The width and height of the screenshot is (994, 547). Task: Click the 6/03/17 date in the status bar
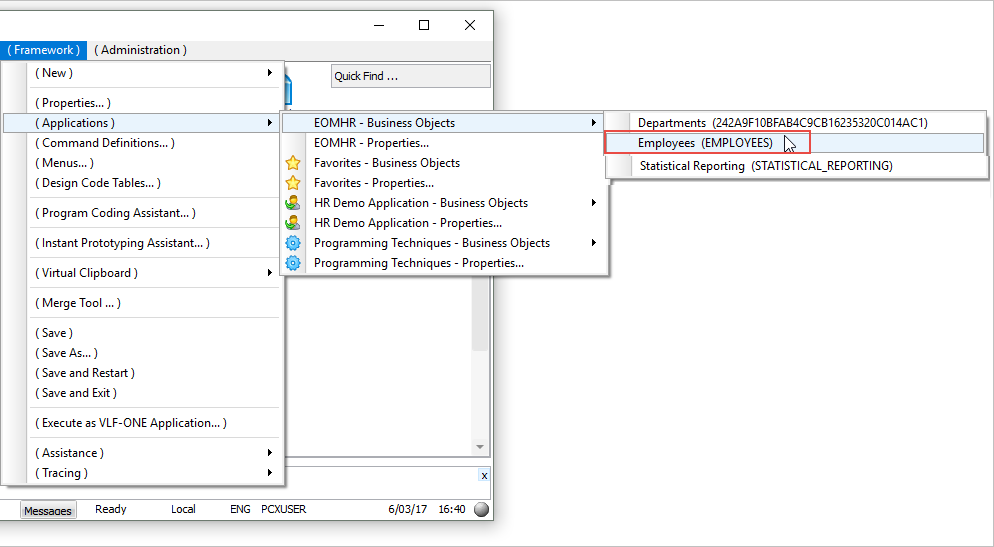(x=408, y=509)
